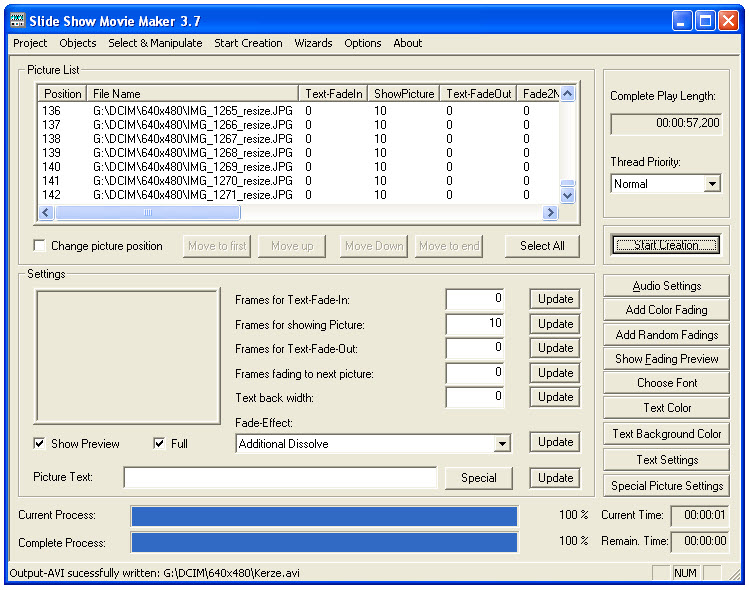Click the Text back width input field
This screenshot has height=590, width=749.
pyautogui.click(x=475, y=397)
